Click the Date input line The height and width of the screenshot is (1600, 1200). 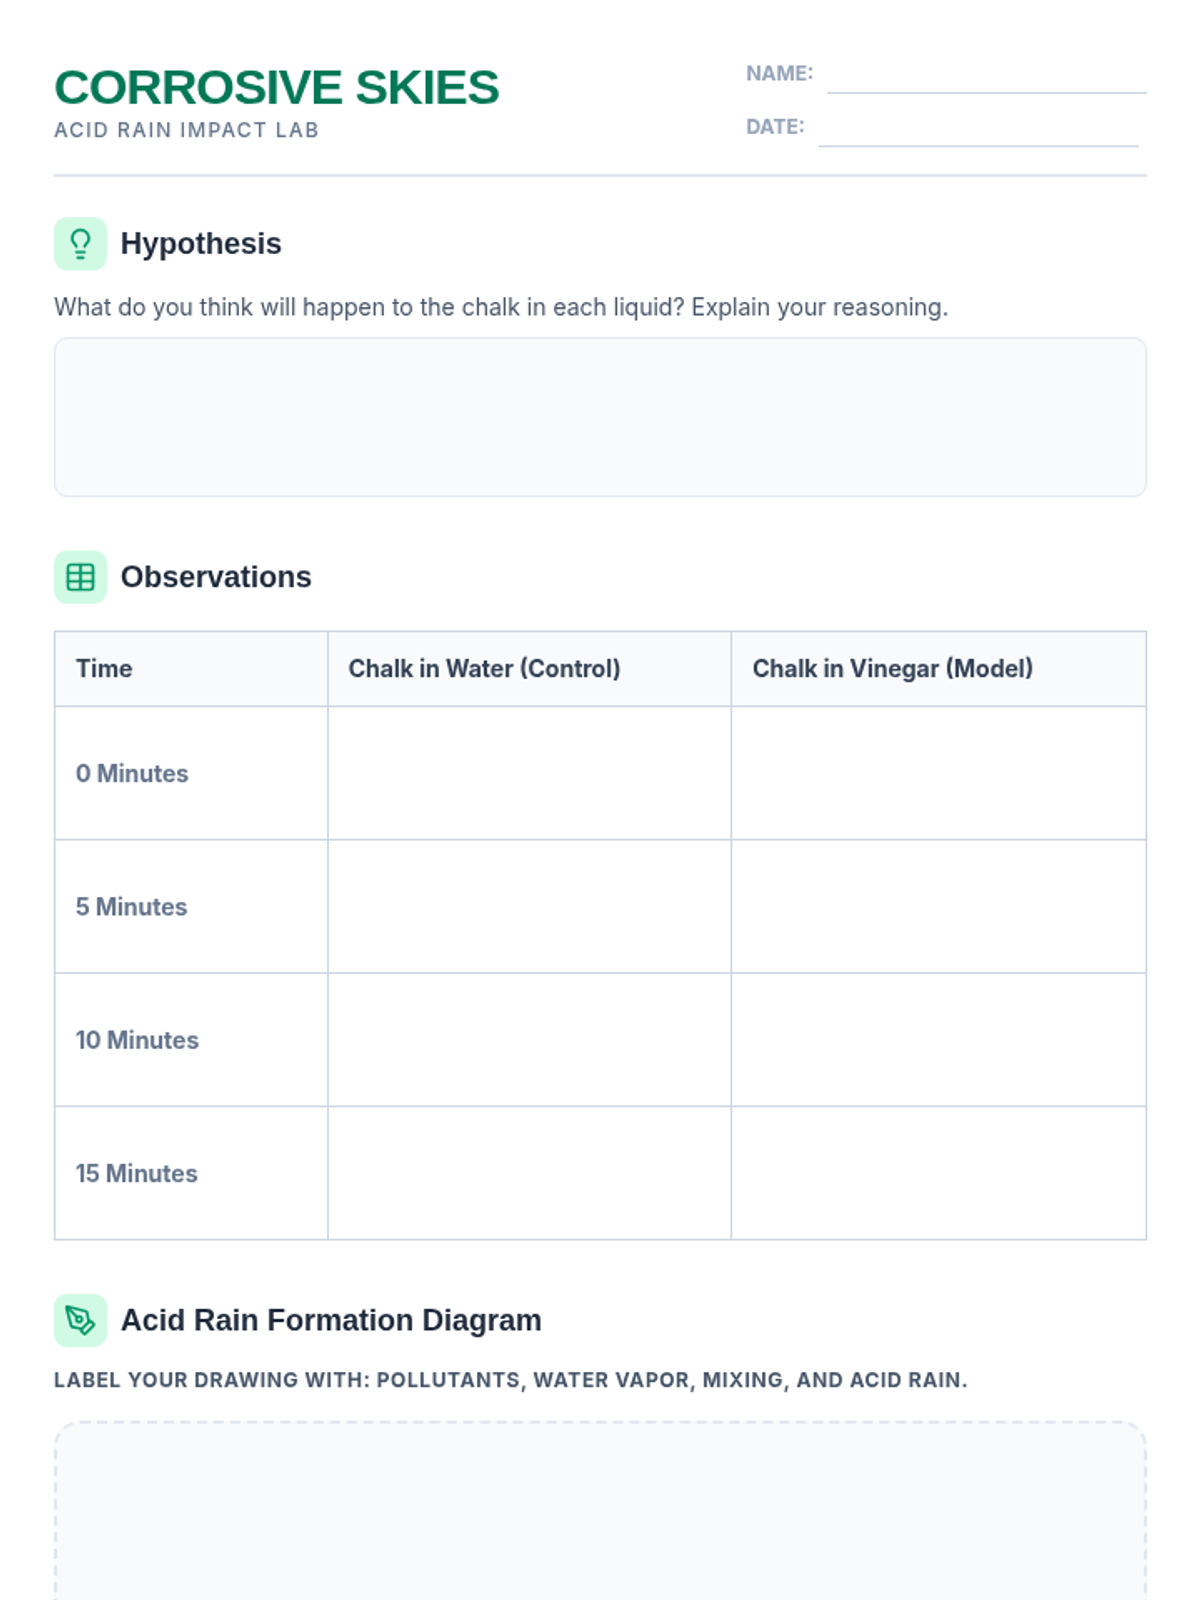[977, 129]
